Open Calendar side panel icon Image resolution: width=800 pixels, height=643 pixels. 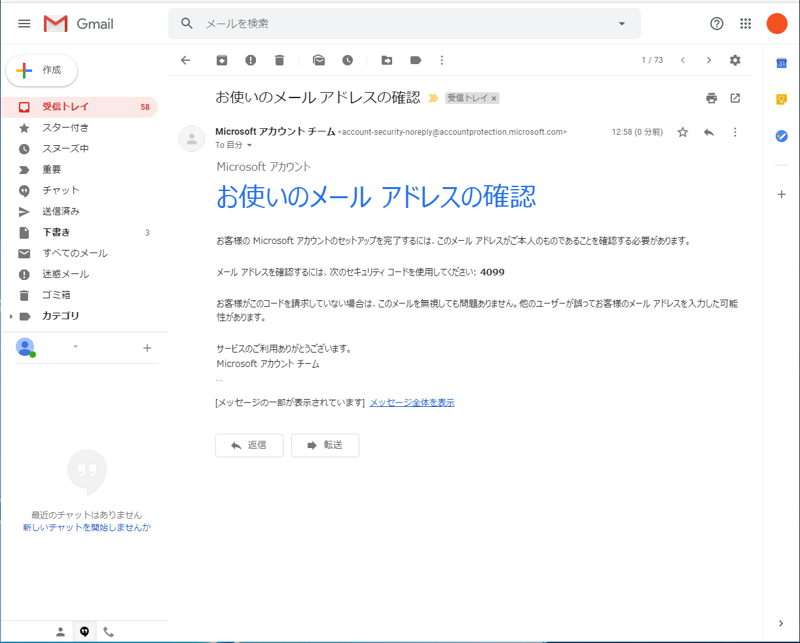point(781,63)
